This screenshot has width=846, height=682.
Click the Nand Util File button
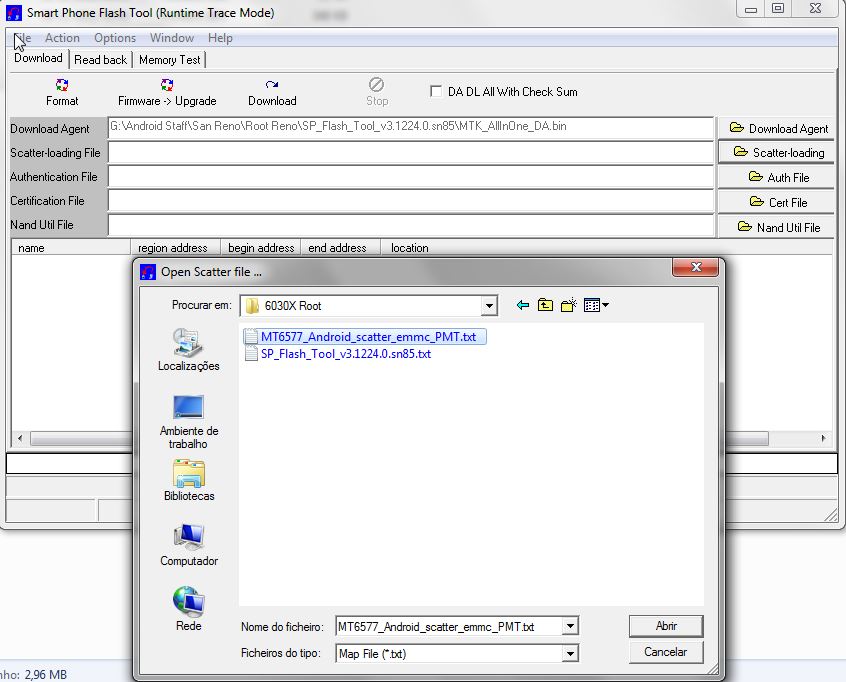(776, 227)
